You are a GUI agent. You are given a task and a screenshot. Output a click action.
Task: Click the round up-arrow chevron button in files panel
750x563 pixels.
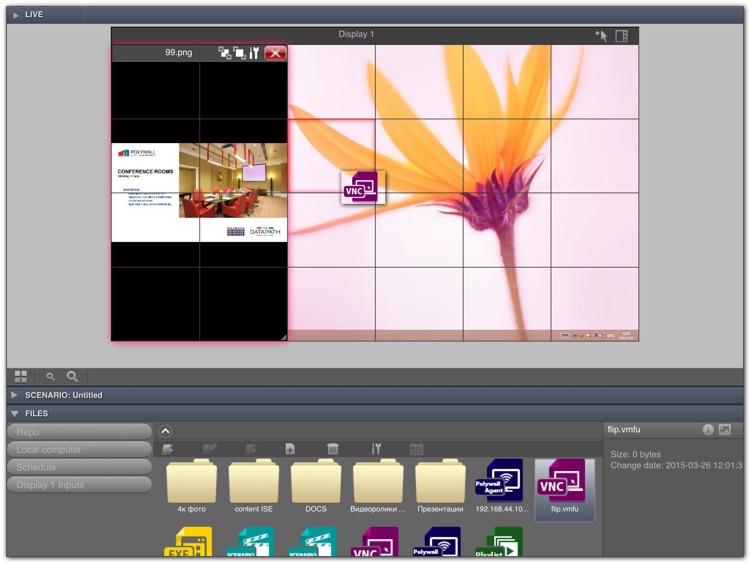pos(165,431)
